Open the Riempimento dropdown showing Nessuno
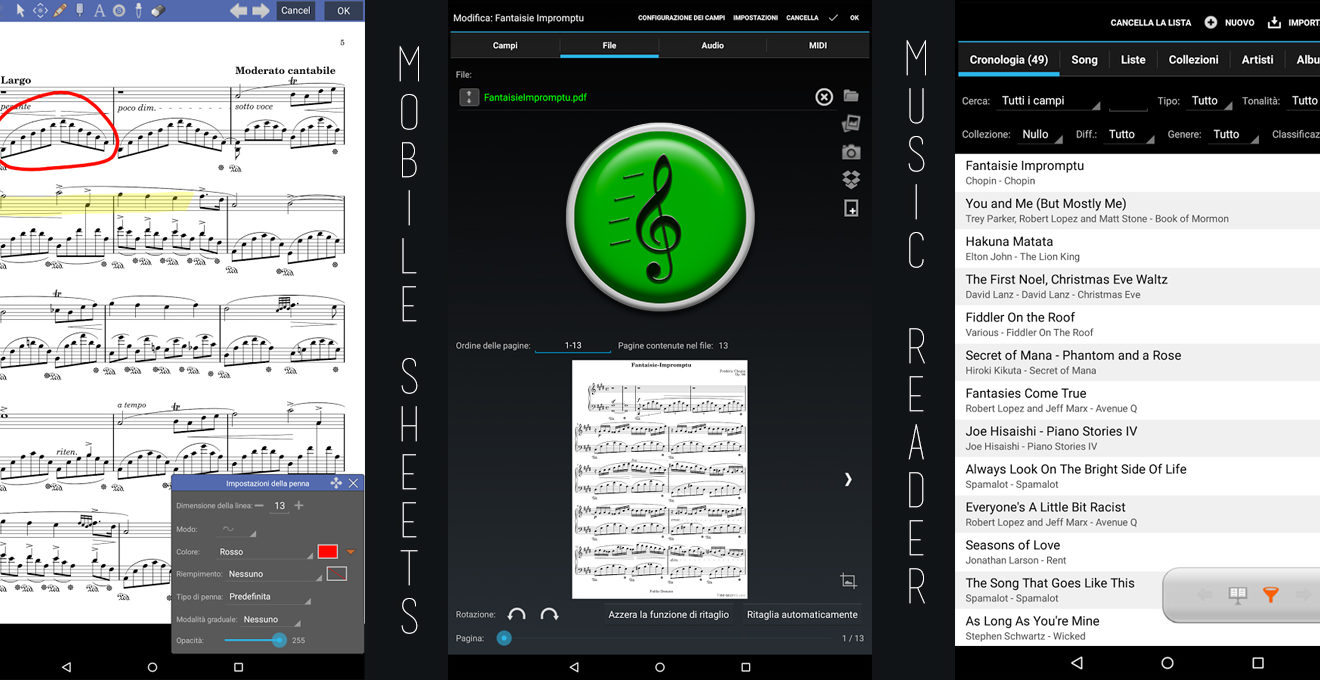The image size is (1320, 680). [274, 574]
